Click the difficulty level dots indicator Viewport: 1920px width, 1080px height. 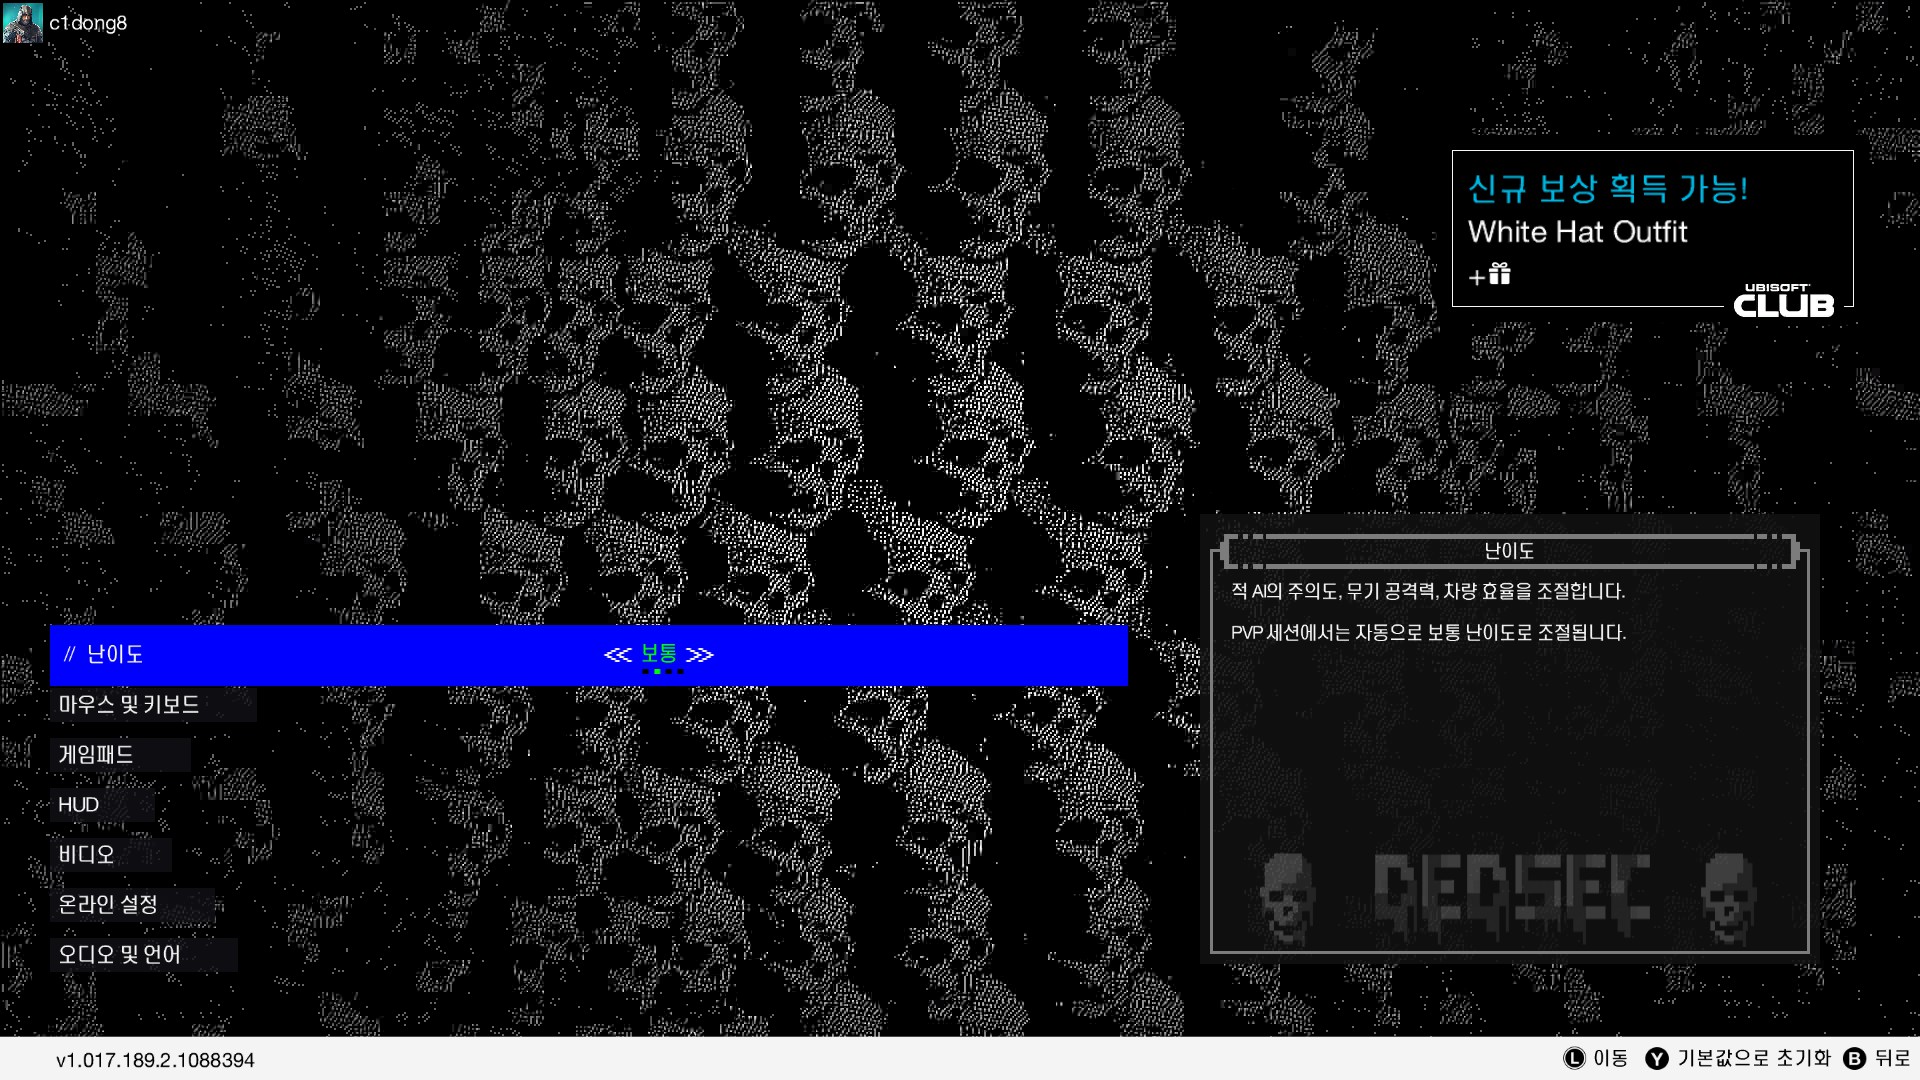click(663, 672)
